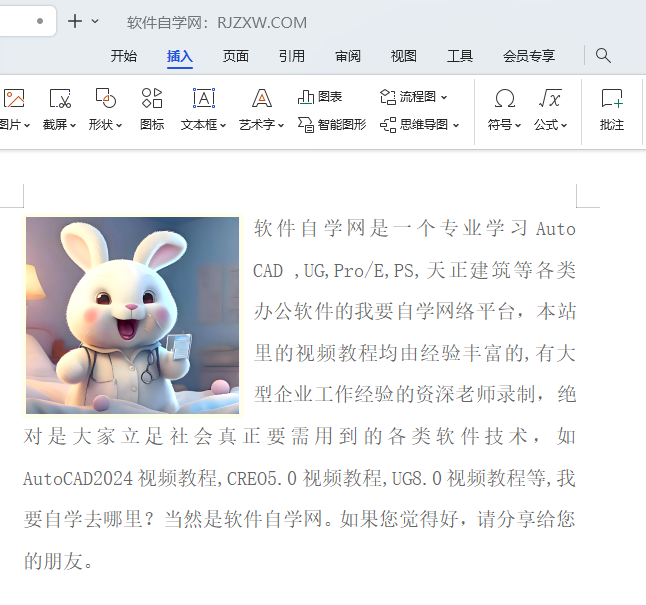The image size is (646, 605).
Task: Expand the 艺术字 dropdown arrow
Action: tap(281, 125)
